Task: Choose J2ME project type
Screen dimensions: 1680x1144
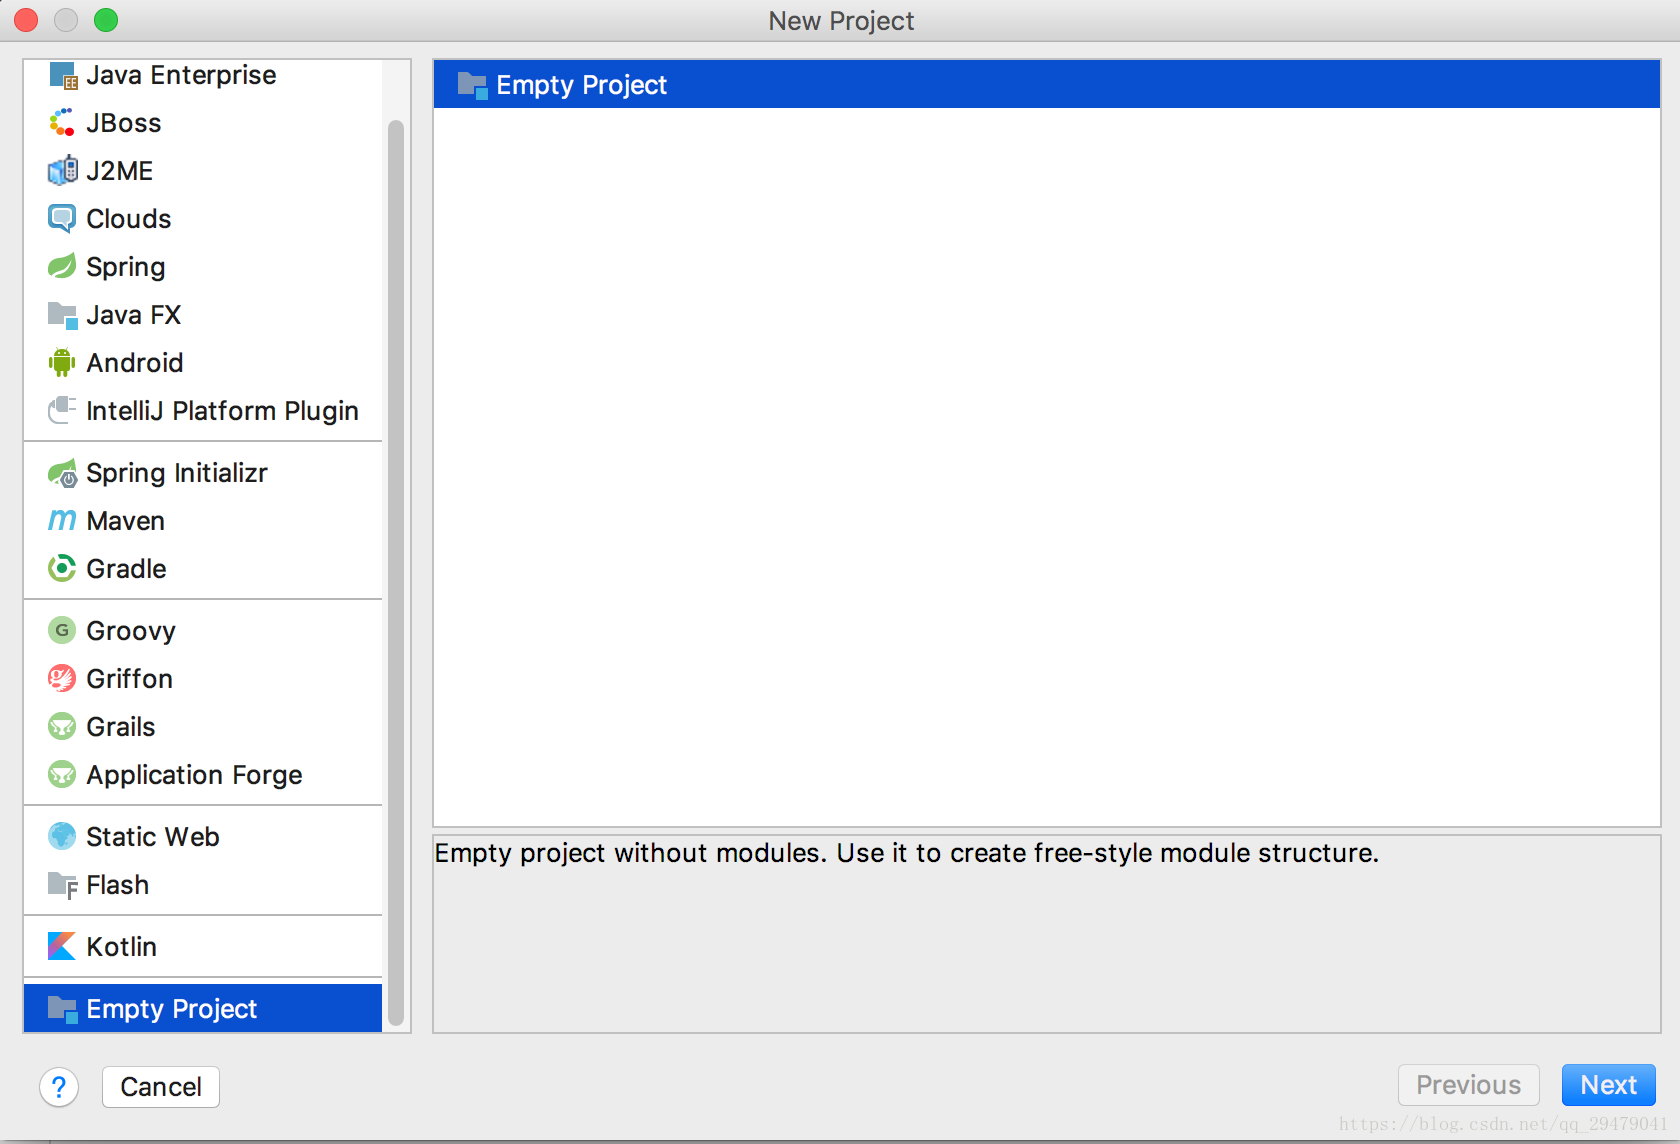Action: tap(203, 171)
